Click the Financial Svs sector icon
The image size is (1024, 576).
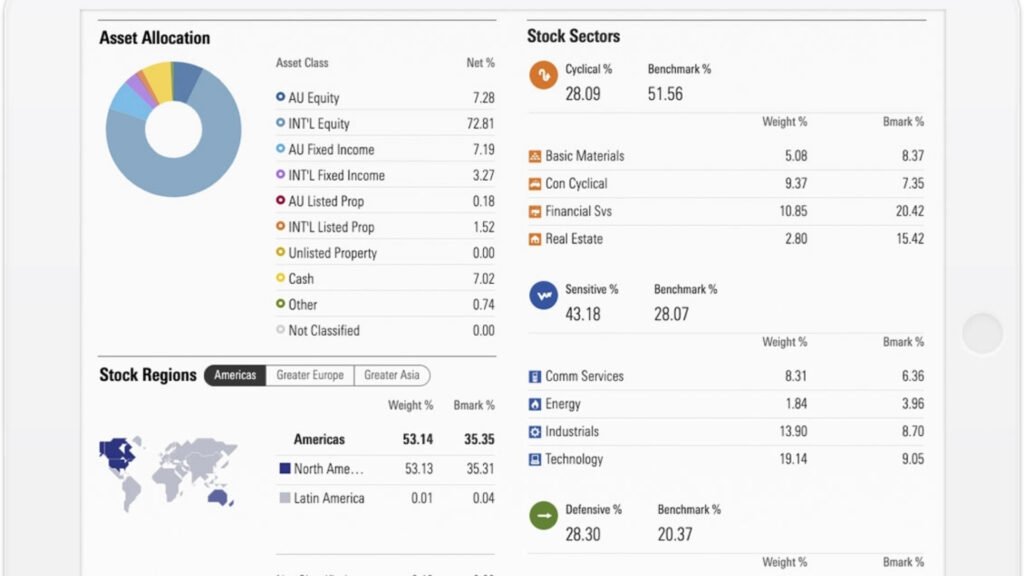[535, 212]
